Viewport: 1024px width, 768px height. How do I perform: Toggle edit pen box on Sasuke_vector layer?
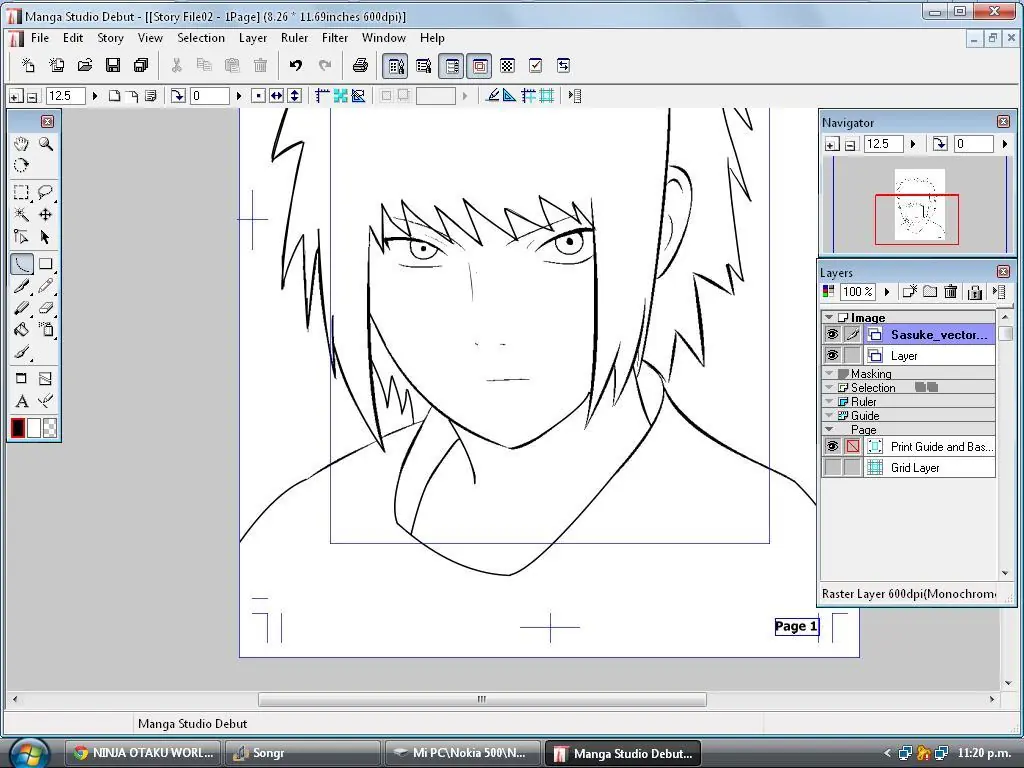[852, 335]
